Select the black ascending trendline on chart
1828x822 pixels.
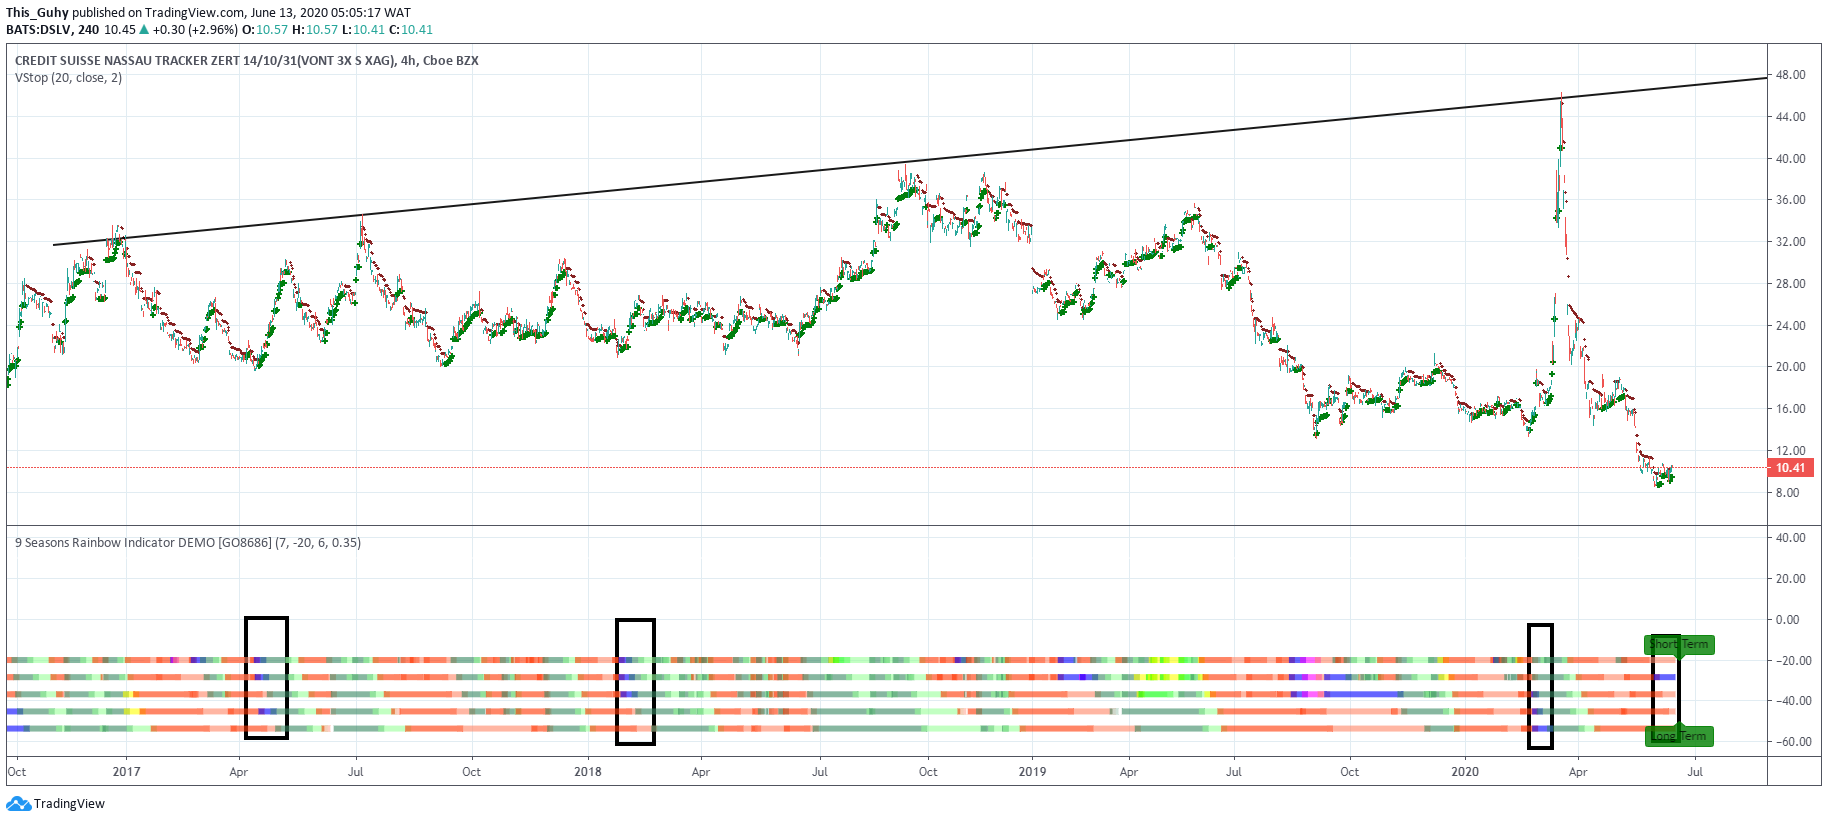(910, 162)
